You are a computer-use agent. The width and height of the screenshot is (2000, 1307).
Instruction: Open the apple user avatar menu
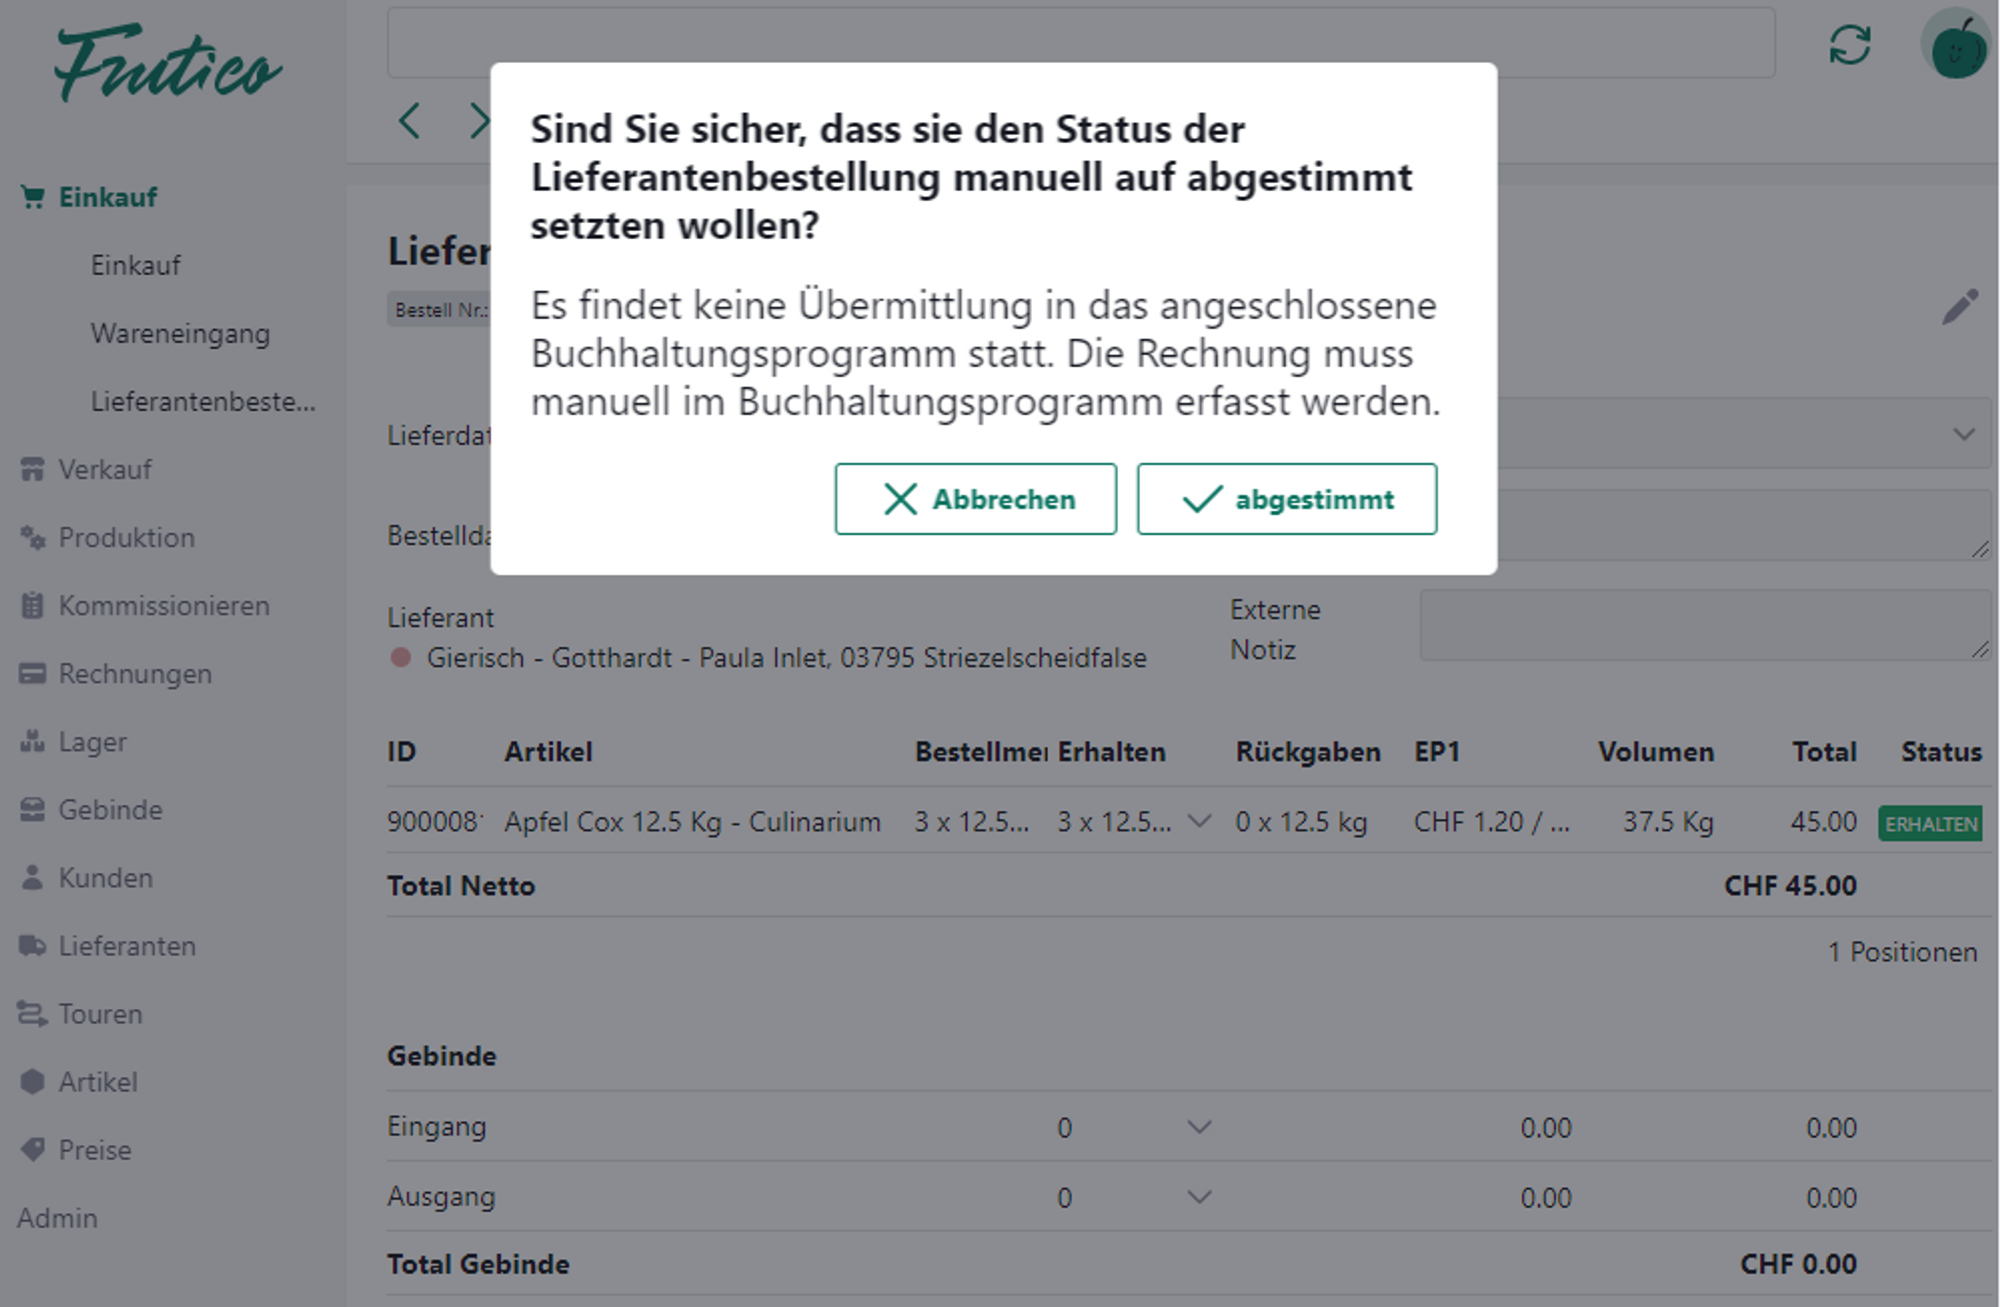pos(1957,47)
